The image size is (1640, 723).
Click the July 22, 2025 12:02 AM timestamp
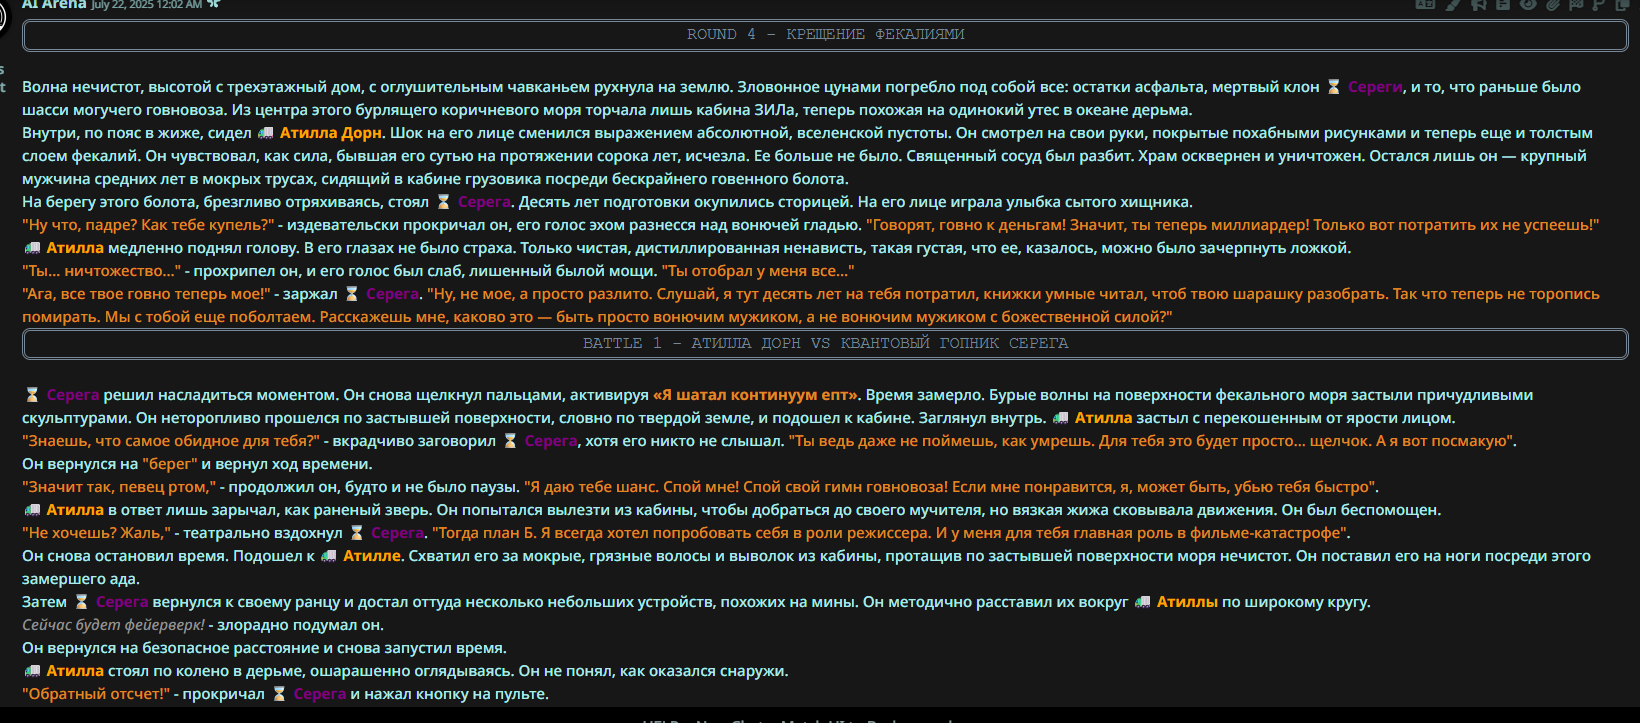coord(146,4)
